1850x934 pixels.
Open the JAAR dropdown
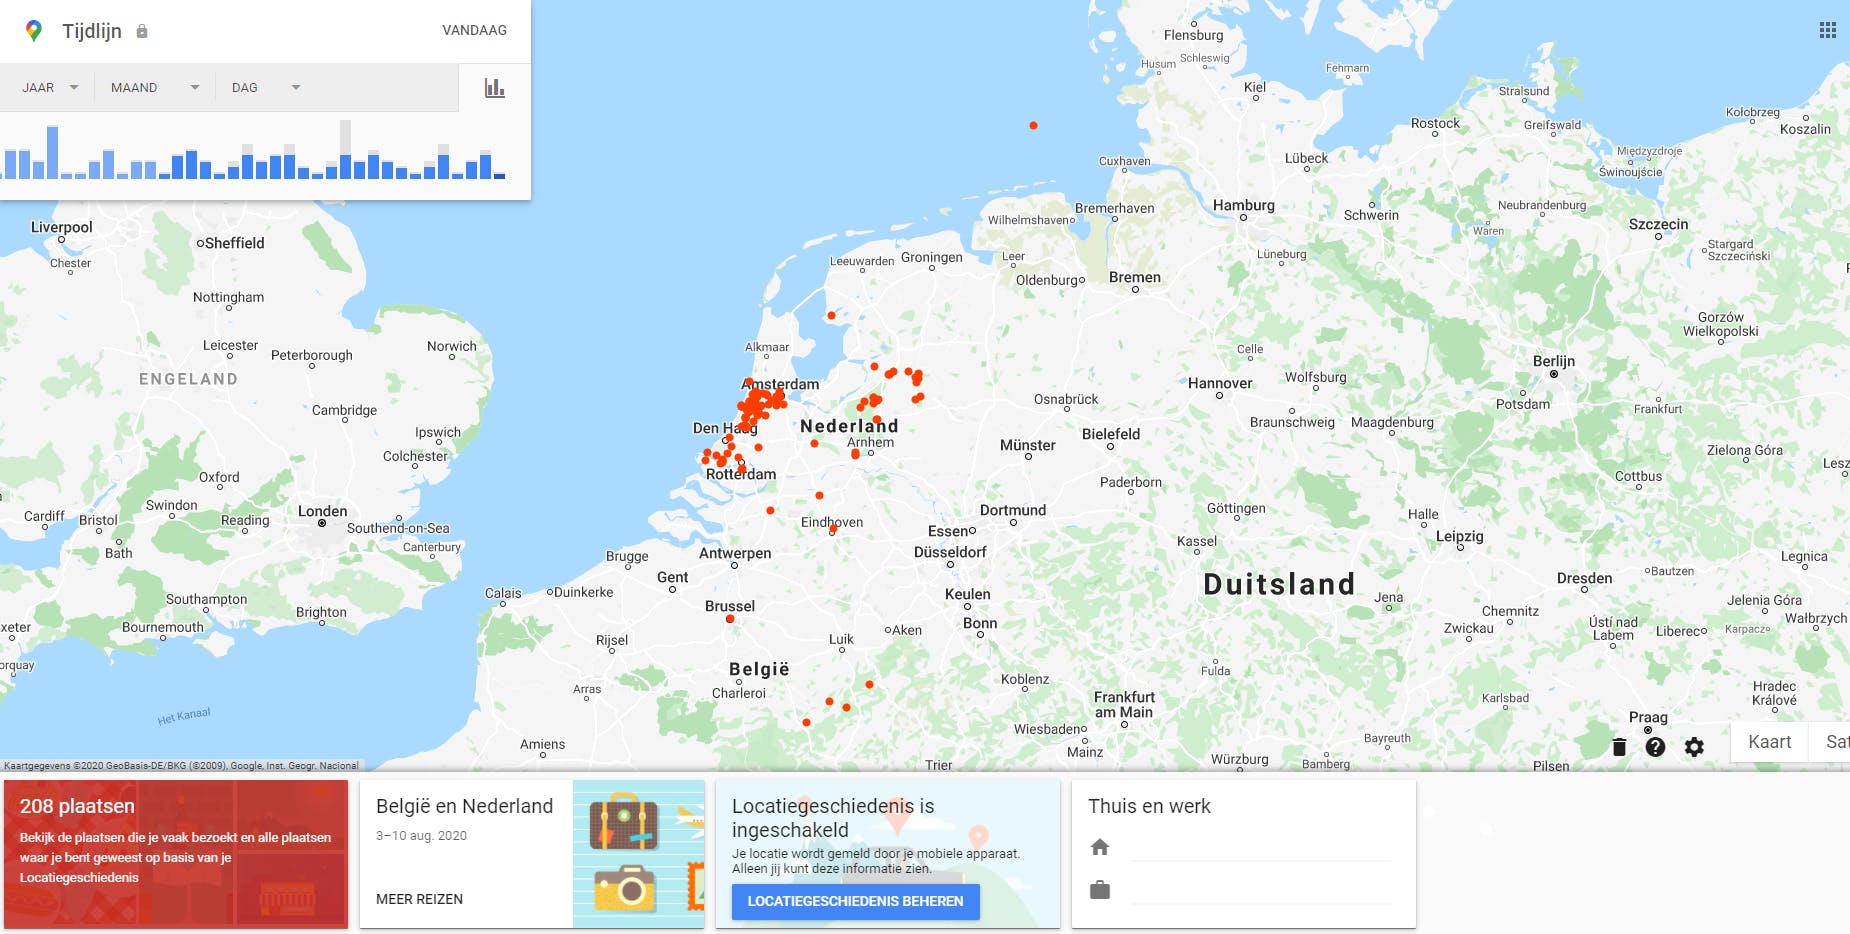50,88
